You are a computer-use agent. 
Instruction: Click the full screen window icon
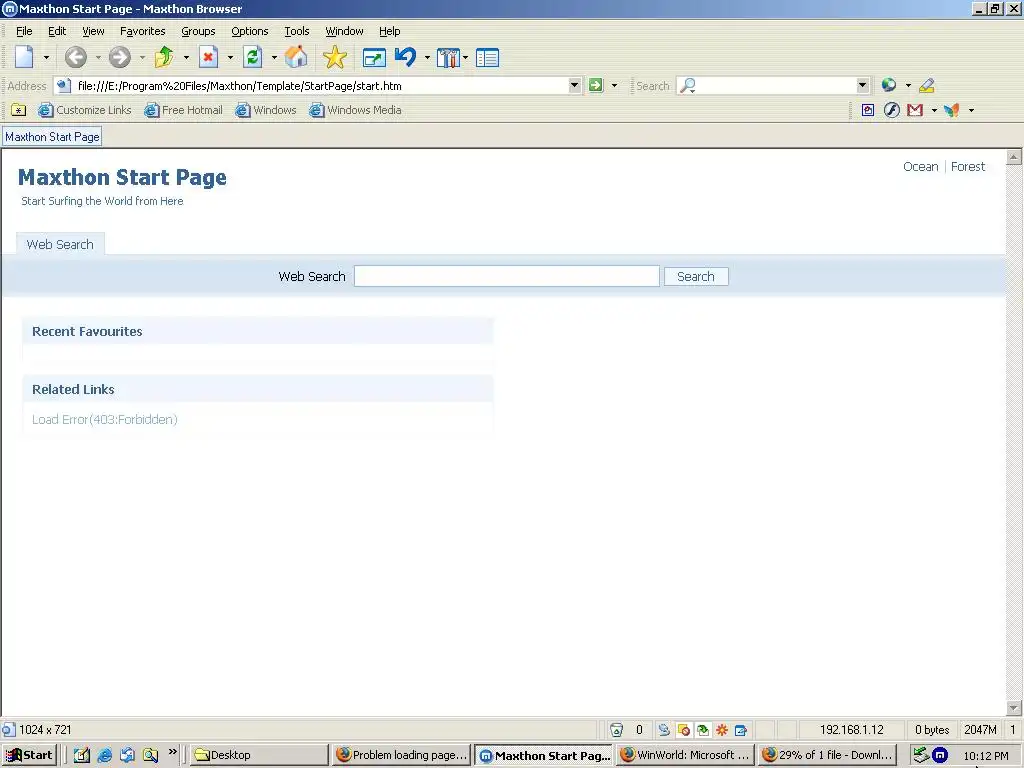[x=374, y=58]
